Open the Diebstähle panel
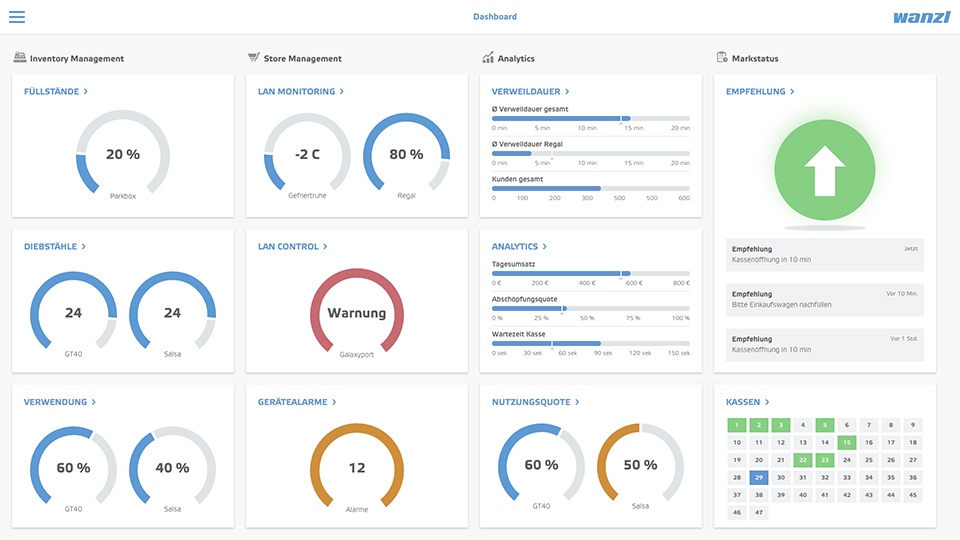960x540 pixels. coord(54,246)
